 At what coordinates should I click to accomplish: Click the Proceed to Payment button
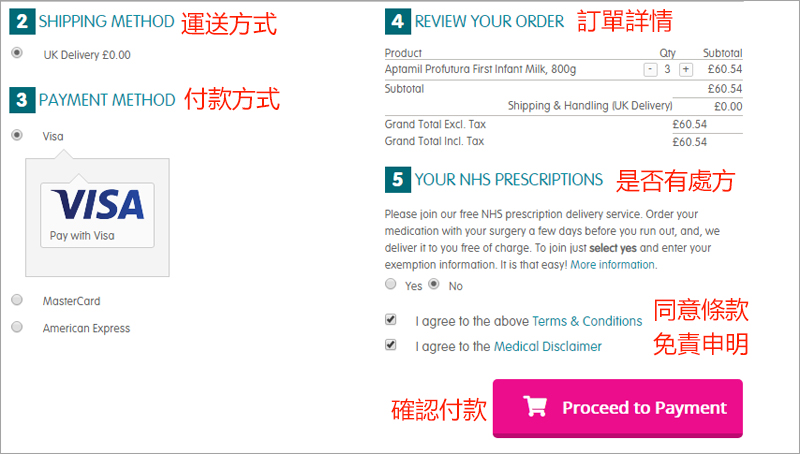pos(617,408)
